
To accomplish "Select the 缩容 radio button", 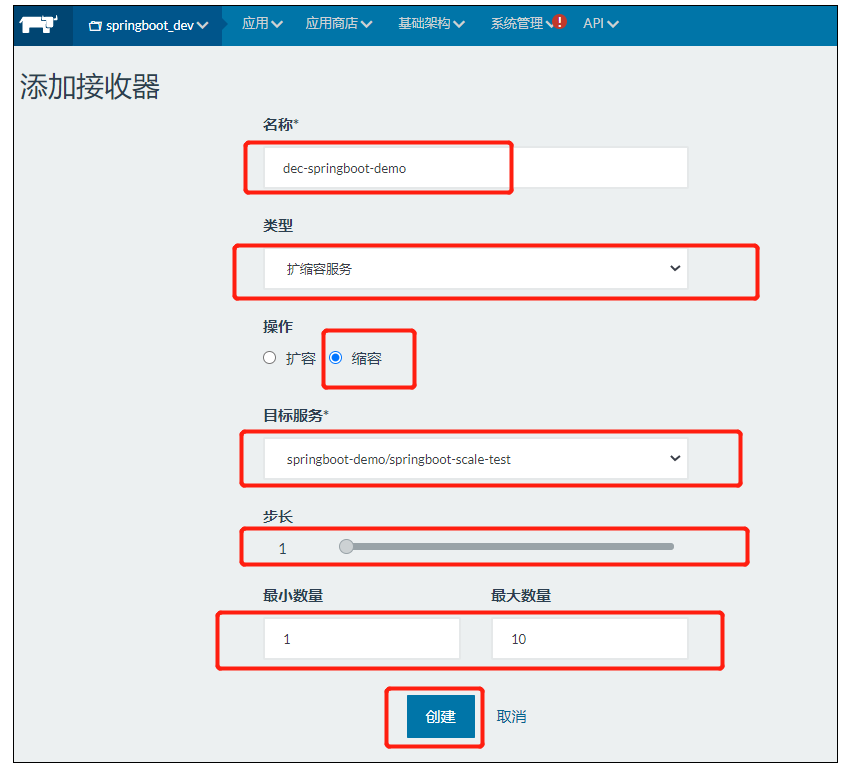I will [335, 357].
